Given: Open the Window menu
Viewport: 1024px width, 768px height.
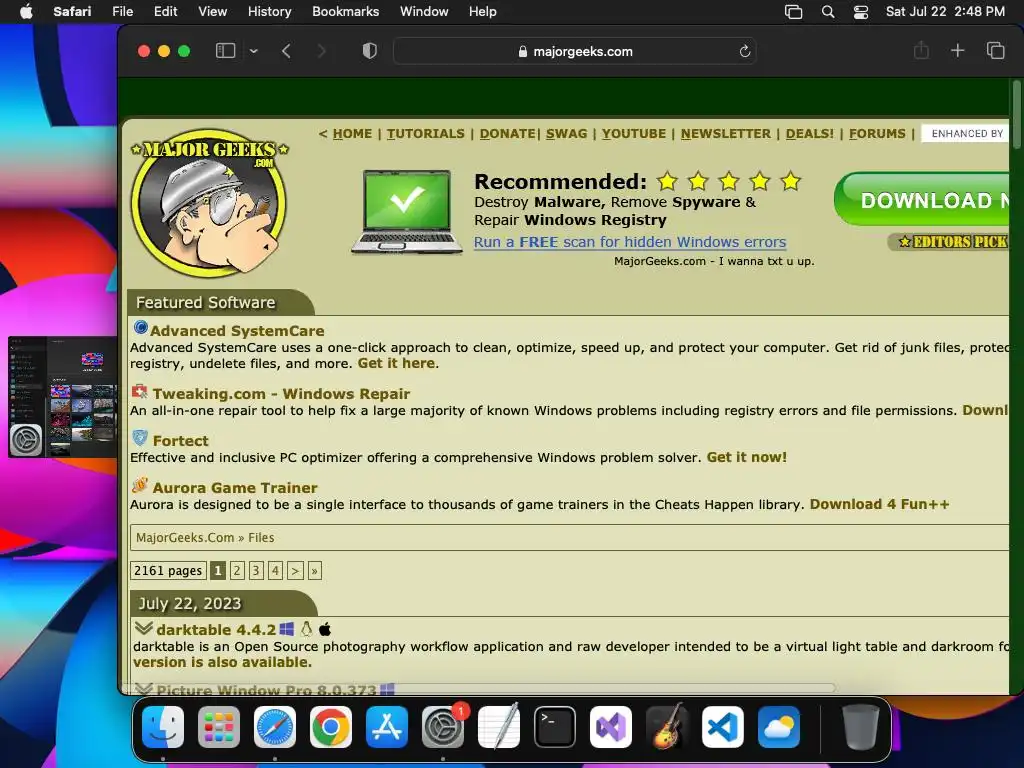Looking at the screenshot, I should click(424, 12).
